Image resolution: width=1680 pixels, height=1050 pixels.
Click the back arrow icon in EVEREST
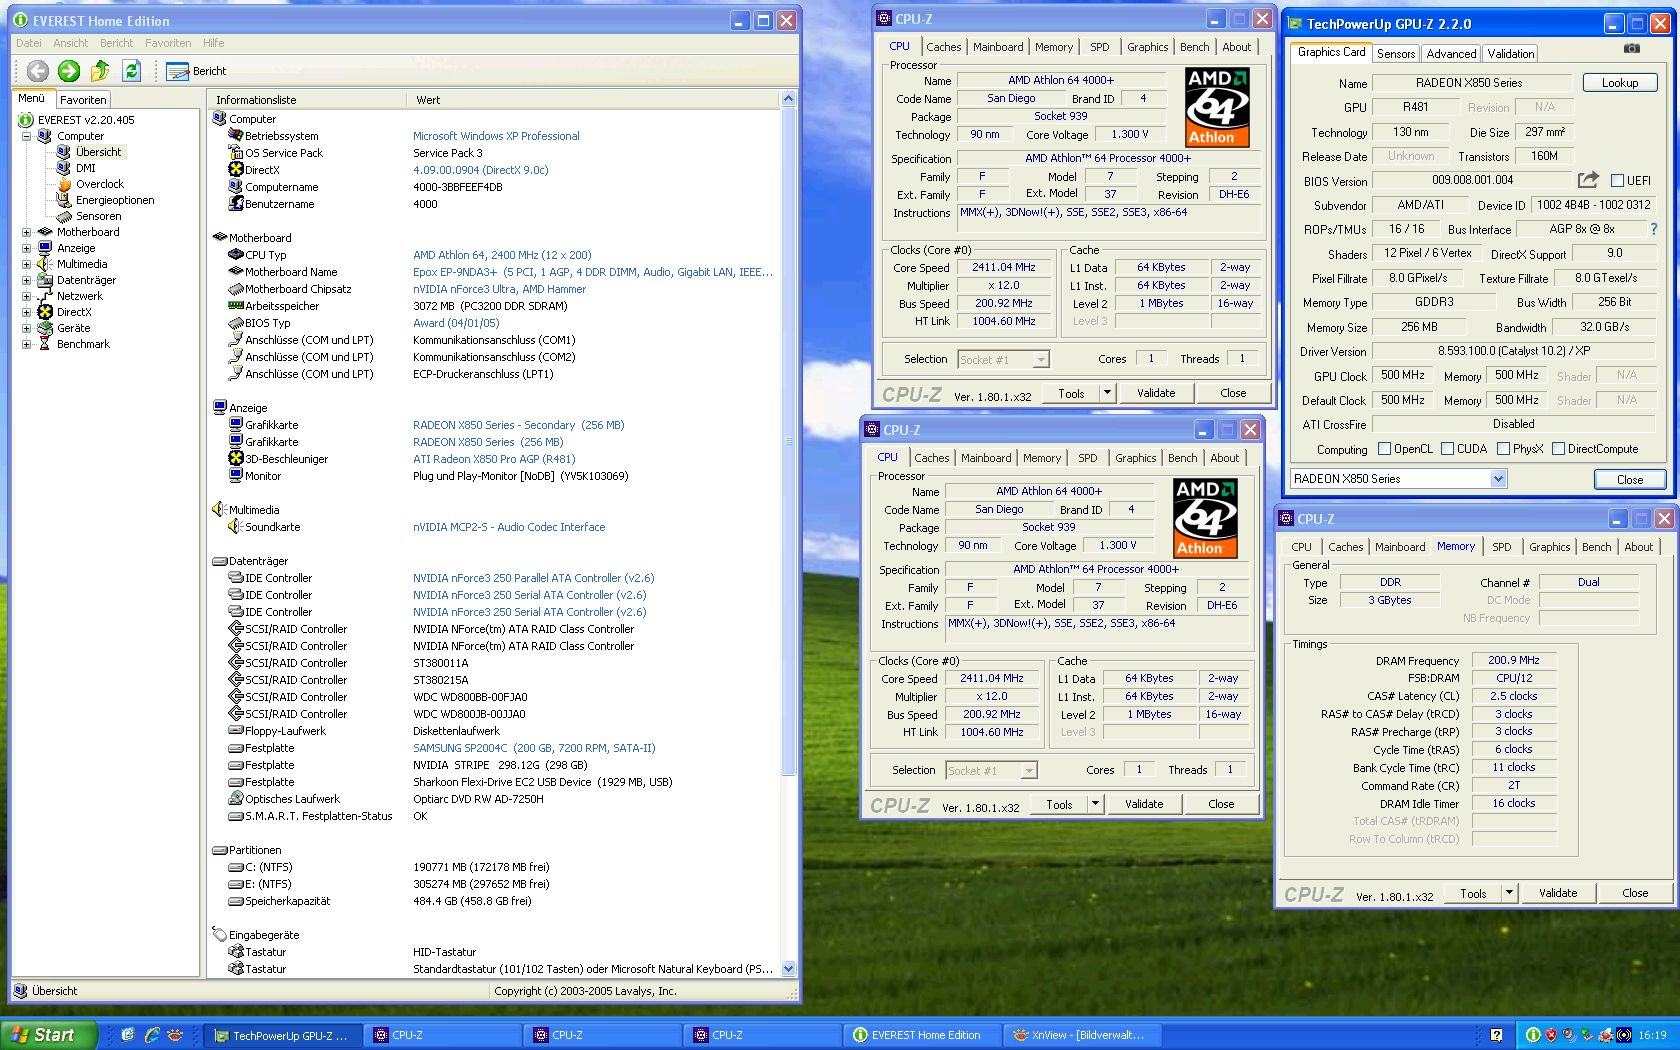[x=38, y=70]
